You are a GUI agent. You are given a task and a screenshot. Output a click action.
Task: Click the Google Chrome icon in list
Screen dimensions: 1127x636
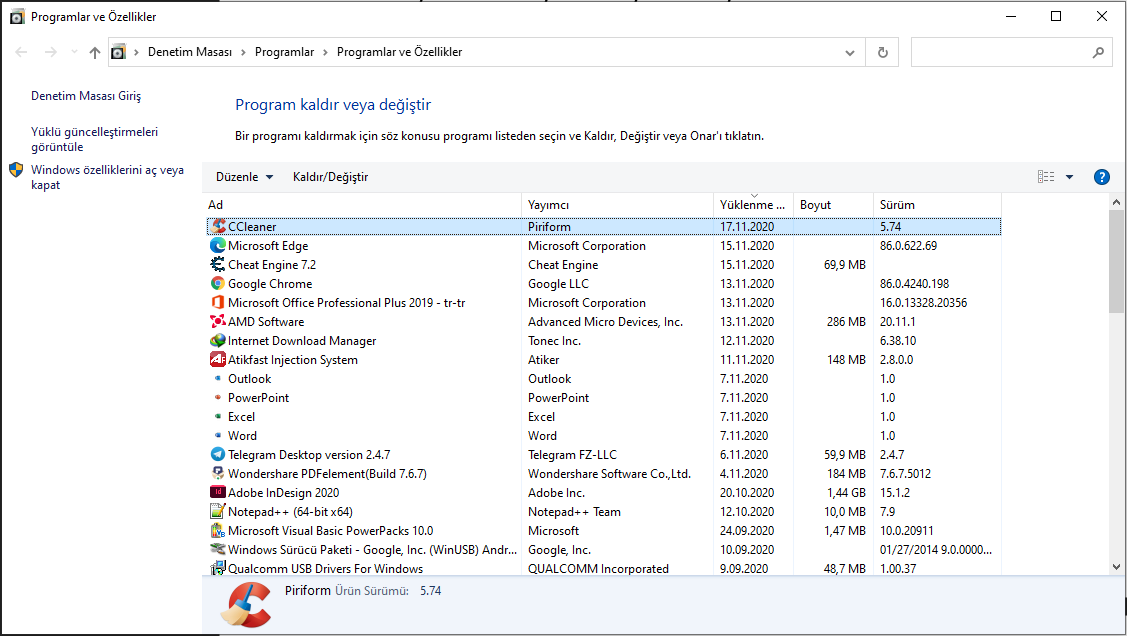(218, 284)
